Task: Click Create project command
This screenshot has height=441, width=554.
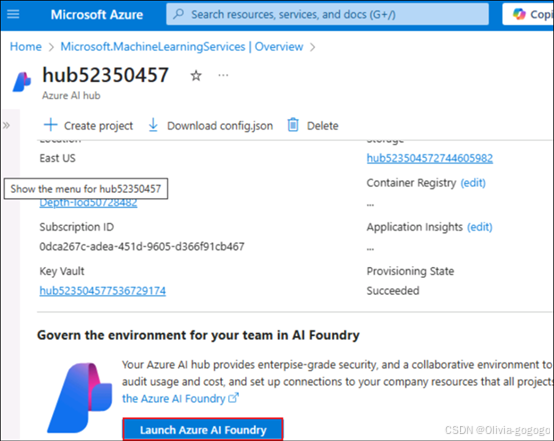Action: [x=88, y=125]
